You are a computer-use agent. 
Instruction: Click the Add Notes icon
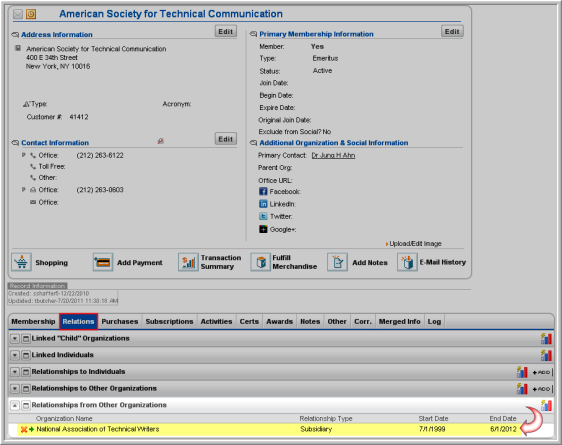[337, 262]
